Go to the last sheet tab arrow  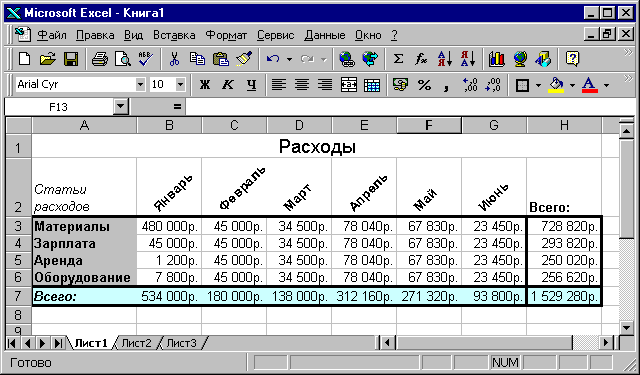pos(58,343)
